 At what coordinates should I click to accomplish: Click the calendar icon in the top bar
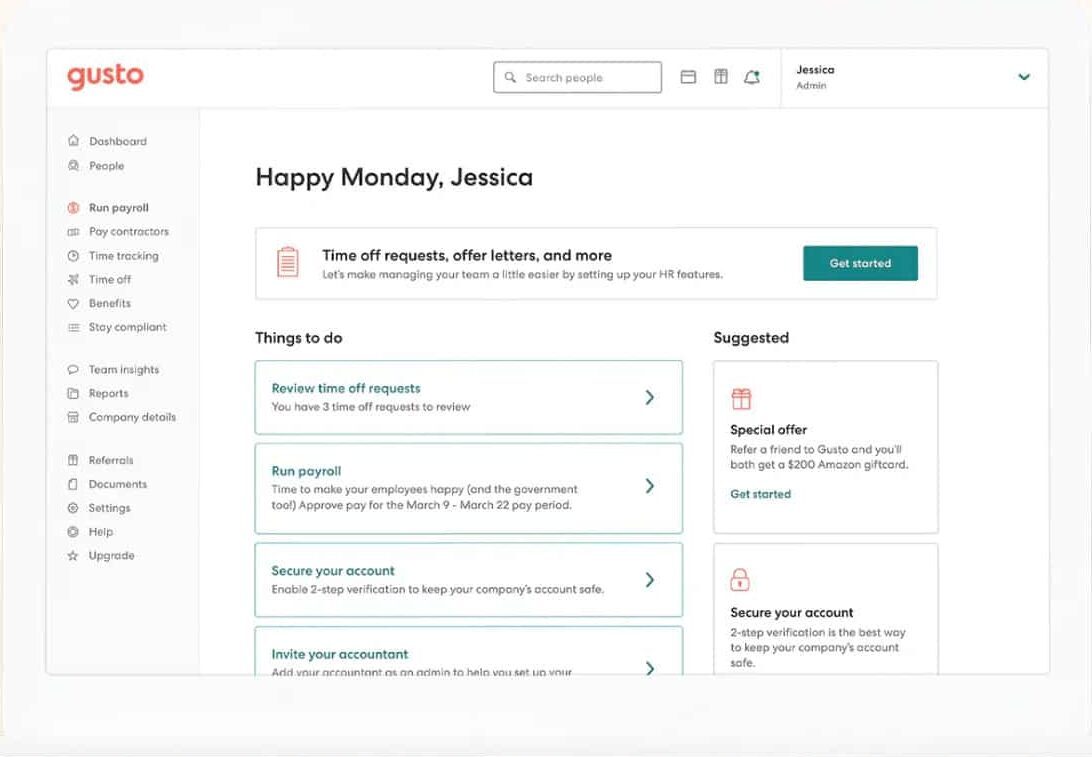[x=720, y=76]
